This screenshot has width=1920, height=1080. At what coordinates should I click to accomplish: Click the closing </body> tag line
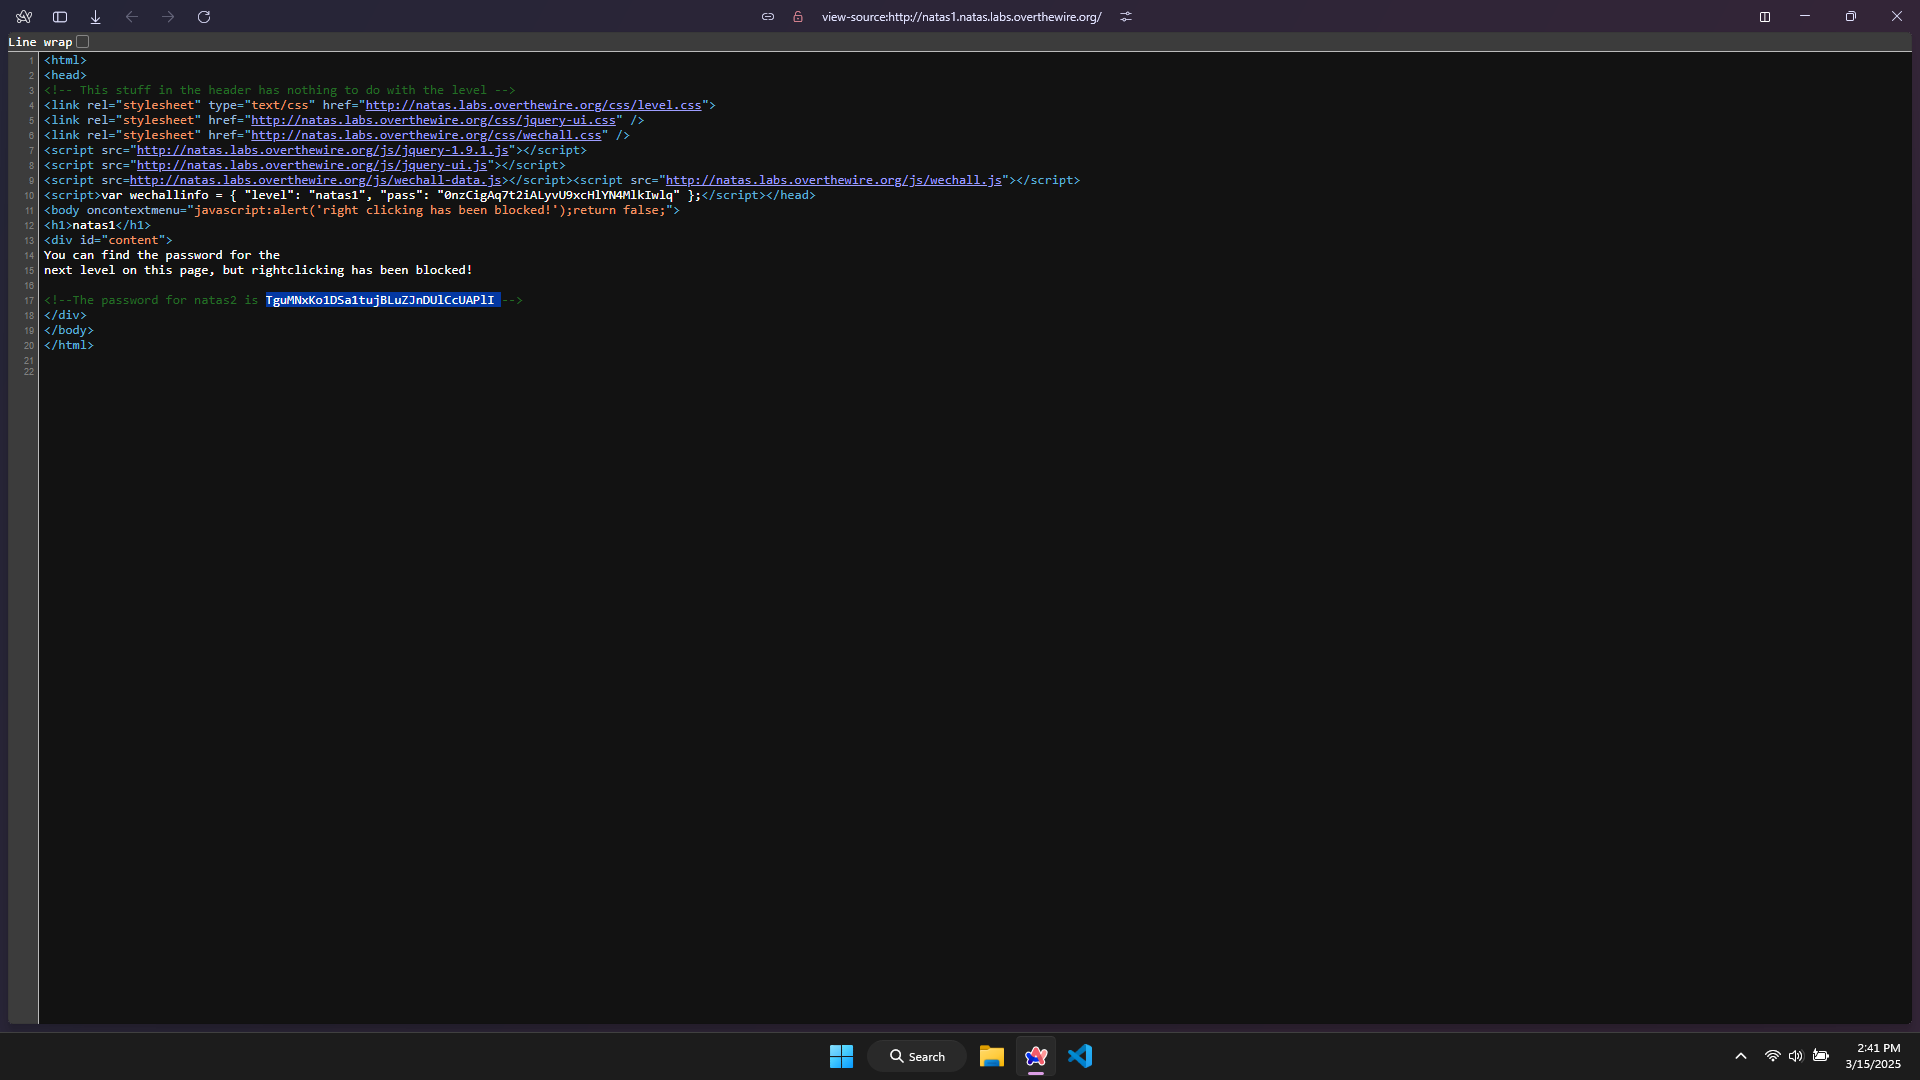[69, 330]
